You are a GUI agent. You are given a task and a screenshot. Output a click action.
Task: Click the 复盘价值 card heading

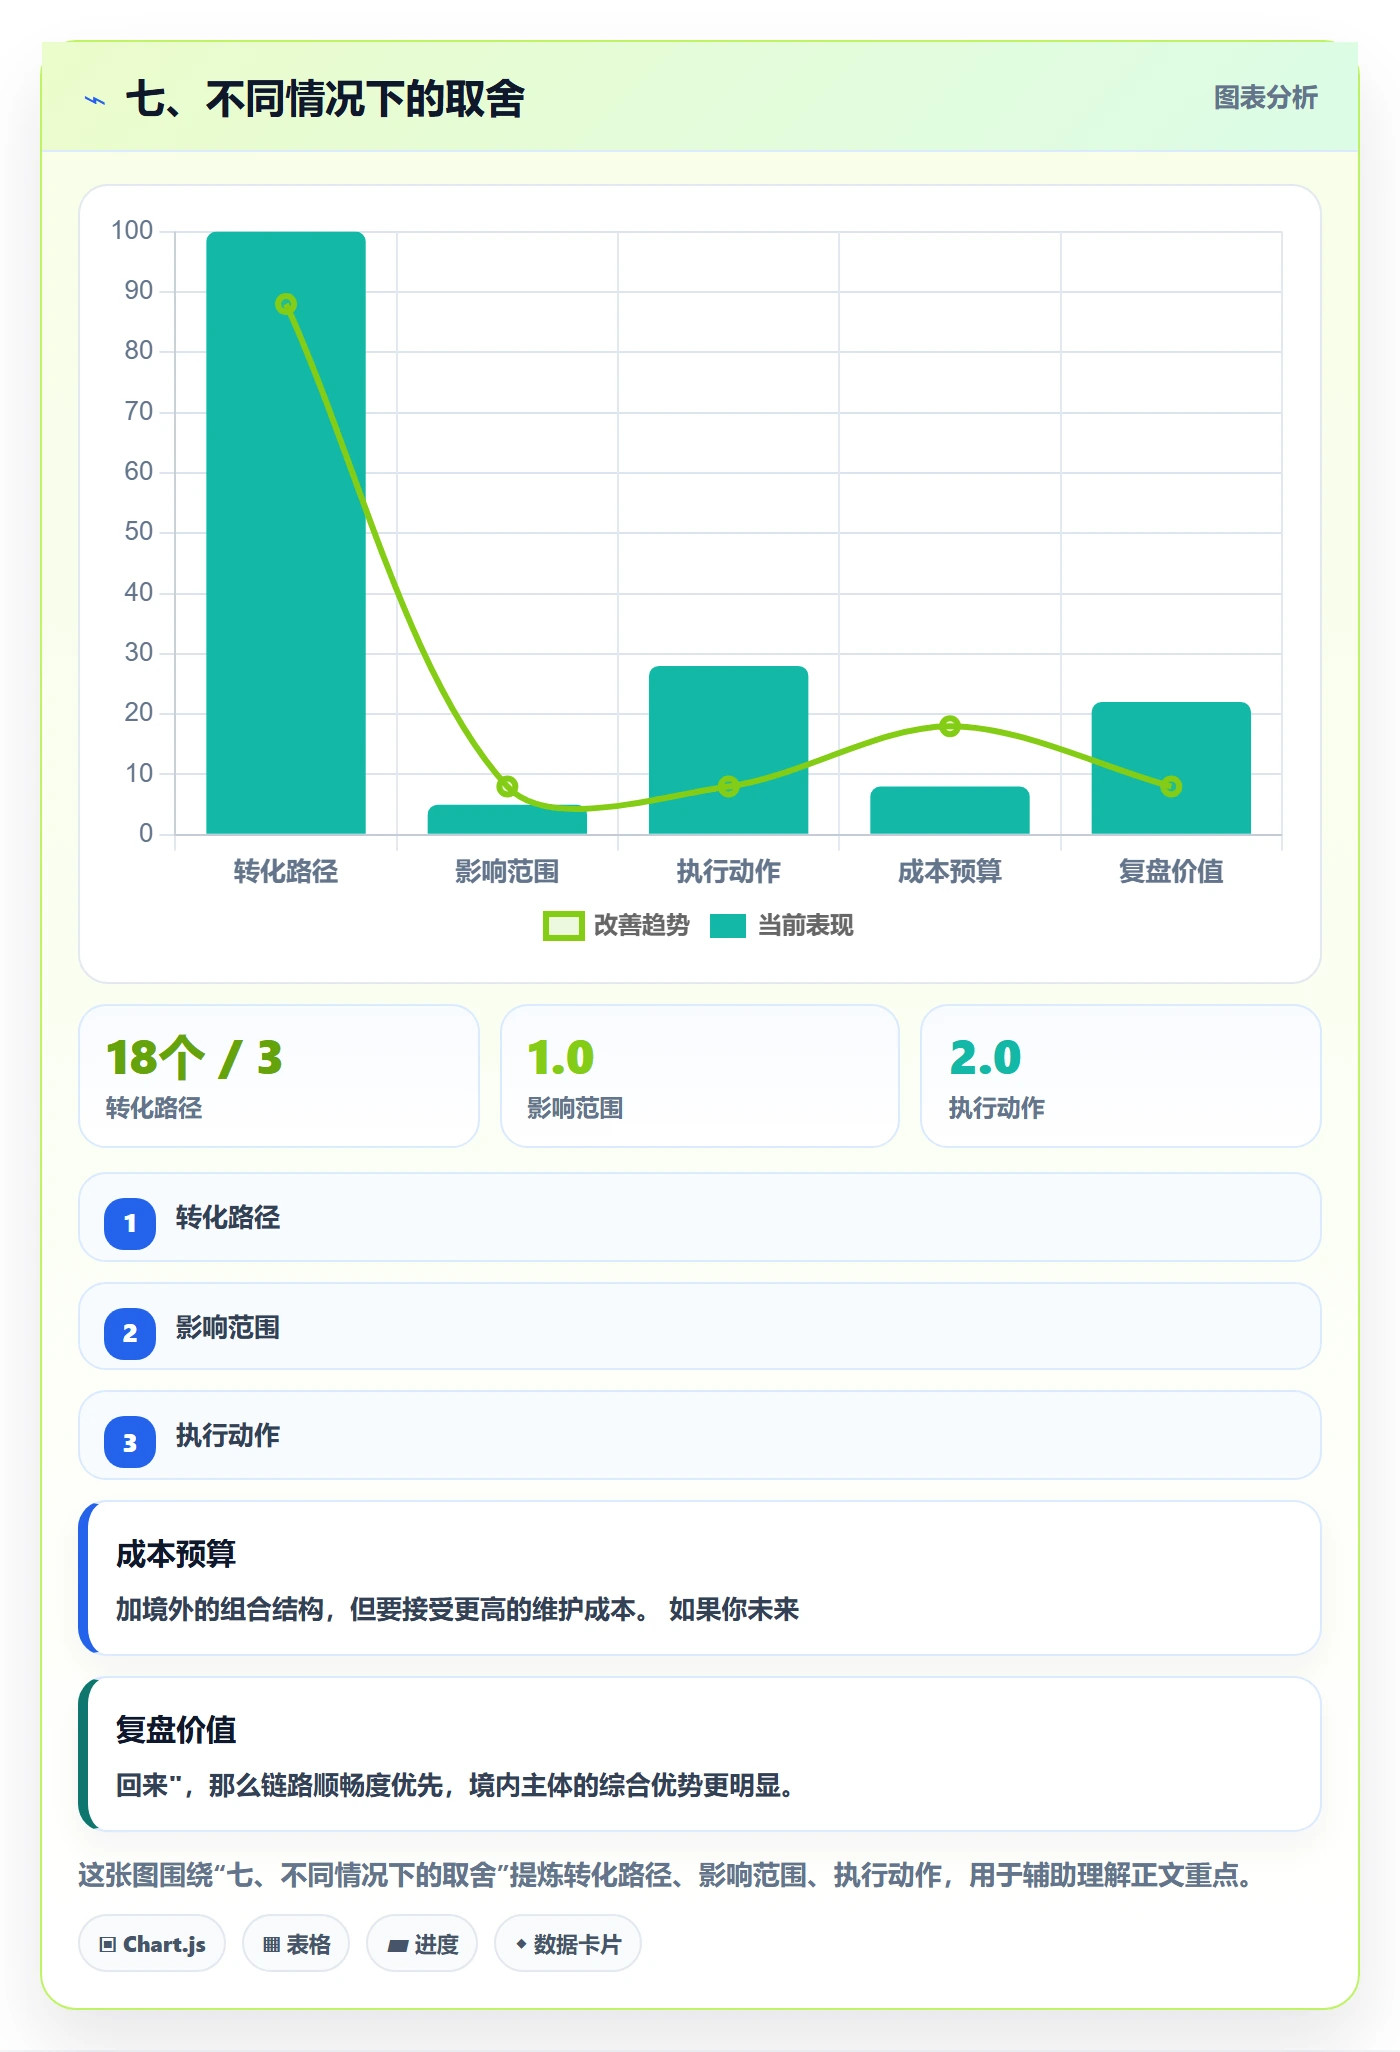point(176,1730)
